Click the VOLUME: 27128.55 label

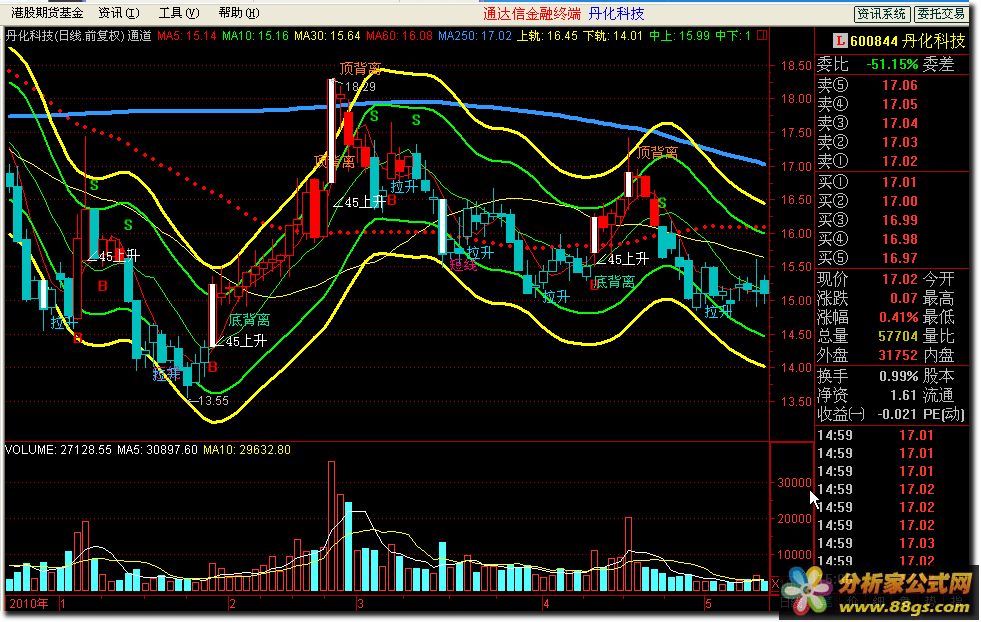58,449
